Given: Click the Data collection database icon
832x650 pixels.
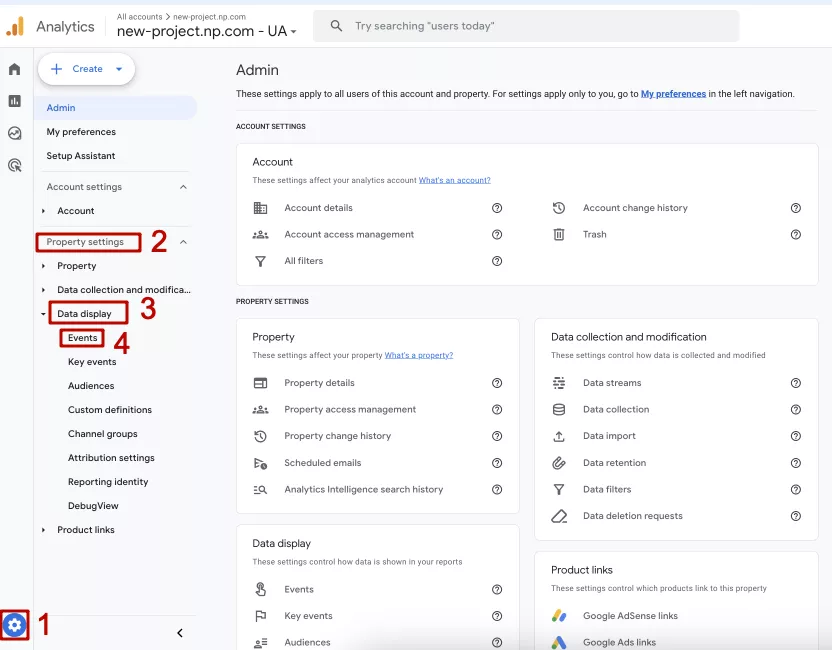Looking at the screenshot, I should (x=559, y=410).
